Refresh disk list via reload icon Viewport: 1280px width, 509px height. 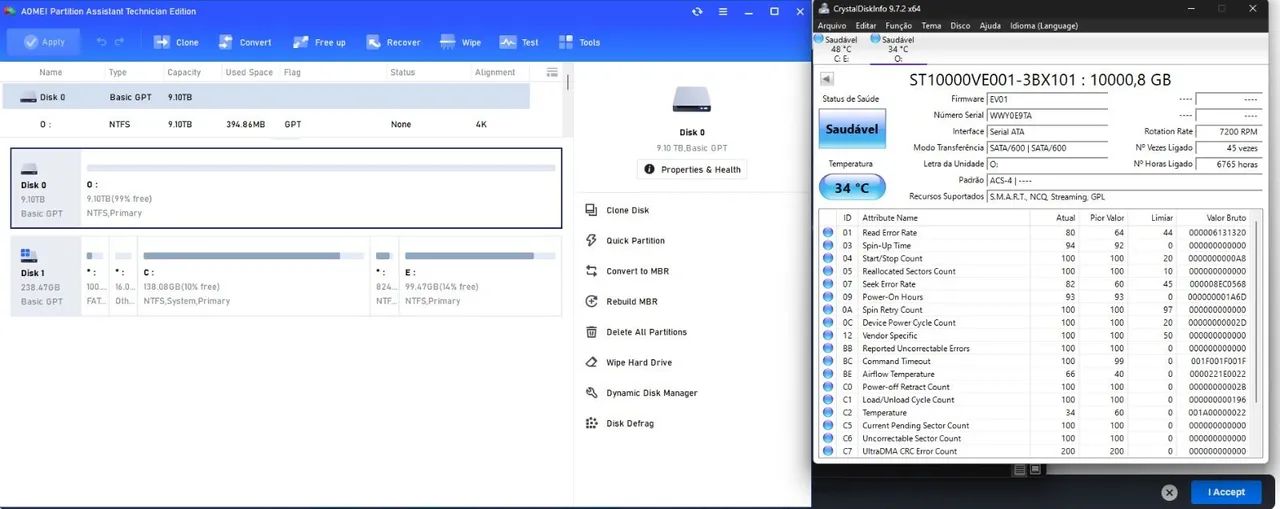(x=697, y=12)
